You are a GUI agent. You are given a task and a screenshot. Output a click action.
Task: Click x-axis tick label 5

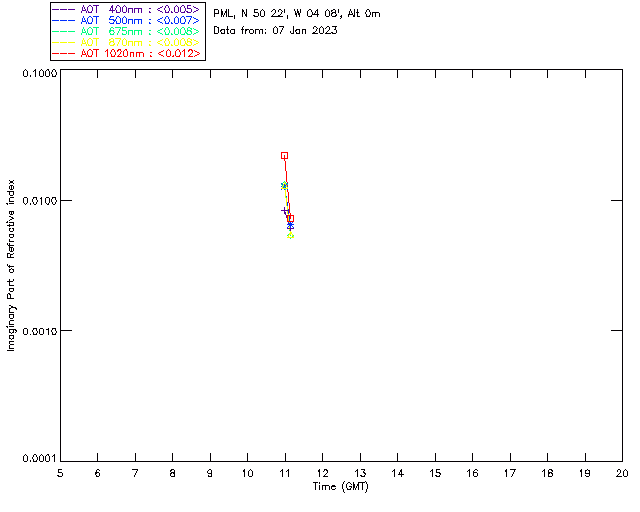coord(60,473)
